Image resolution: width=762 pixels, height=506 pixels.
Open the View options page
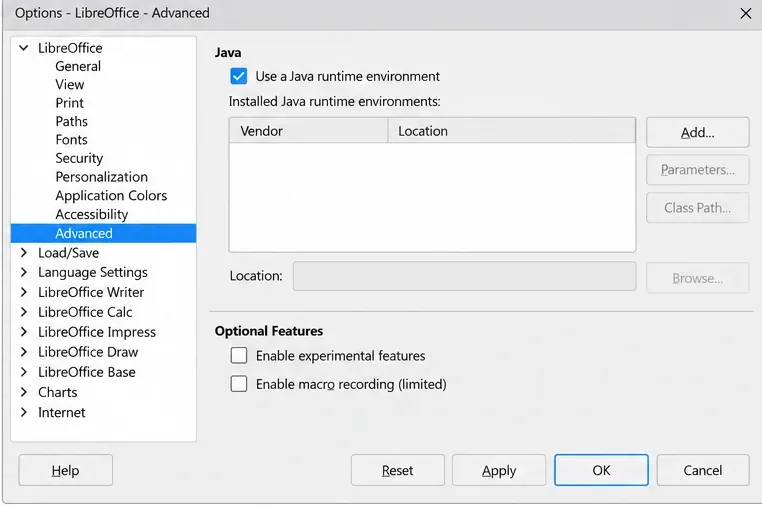(x=69, y=85)
